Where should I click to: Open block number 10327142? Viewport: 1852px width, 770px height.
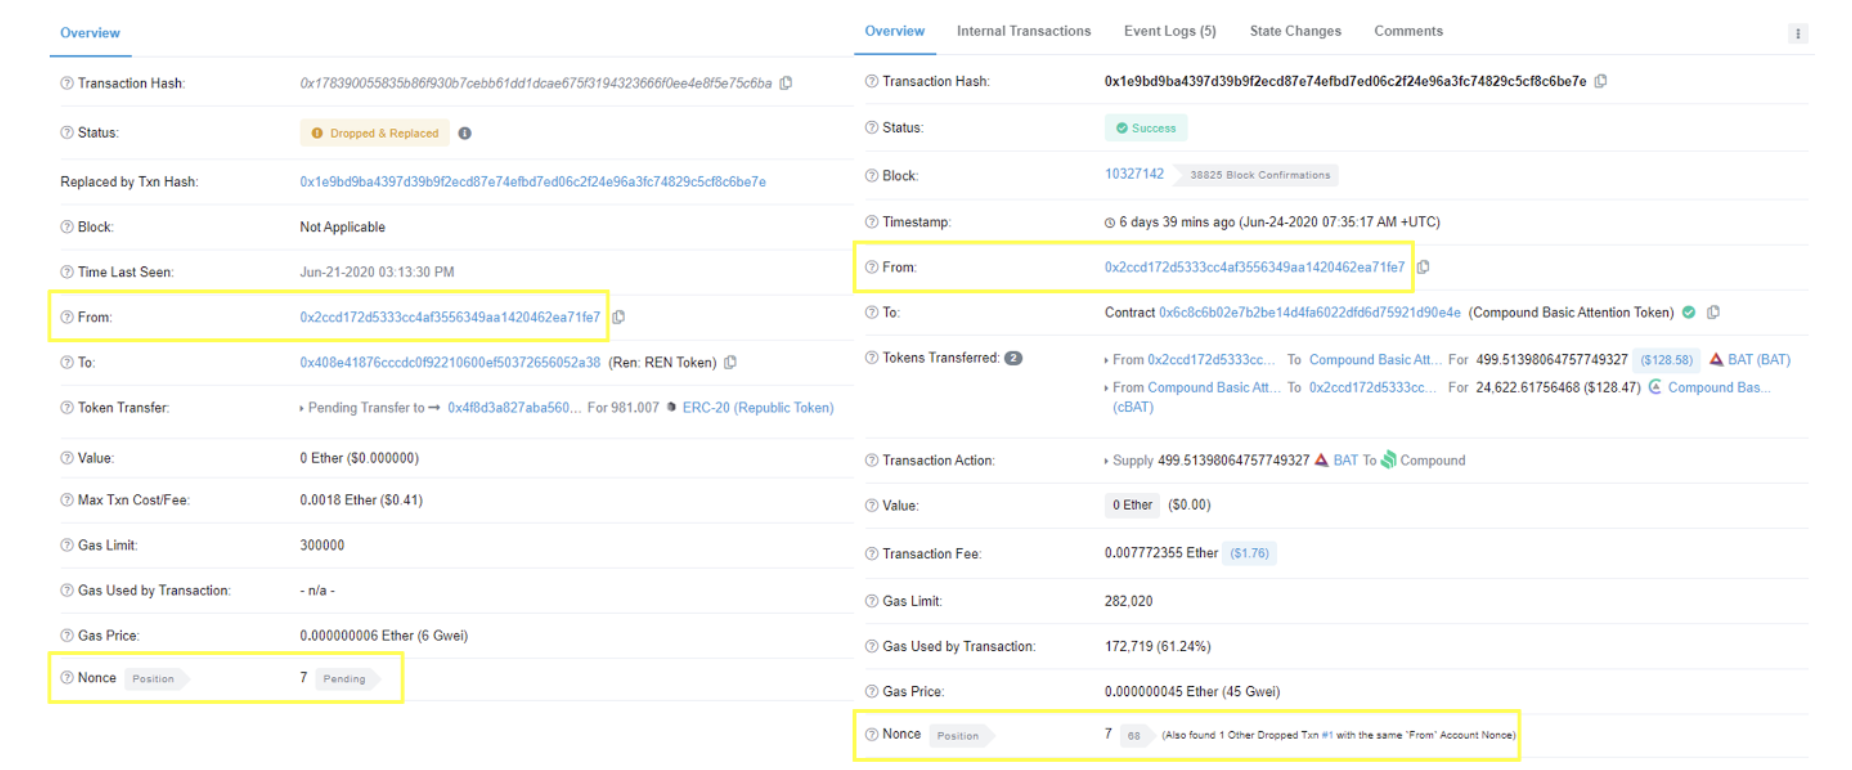tap(1134, 174)
